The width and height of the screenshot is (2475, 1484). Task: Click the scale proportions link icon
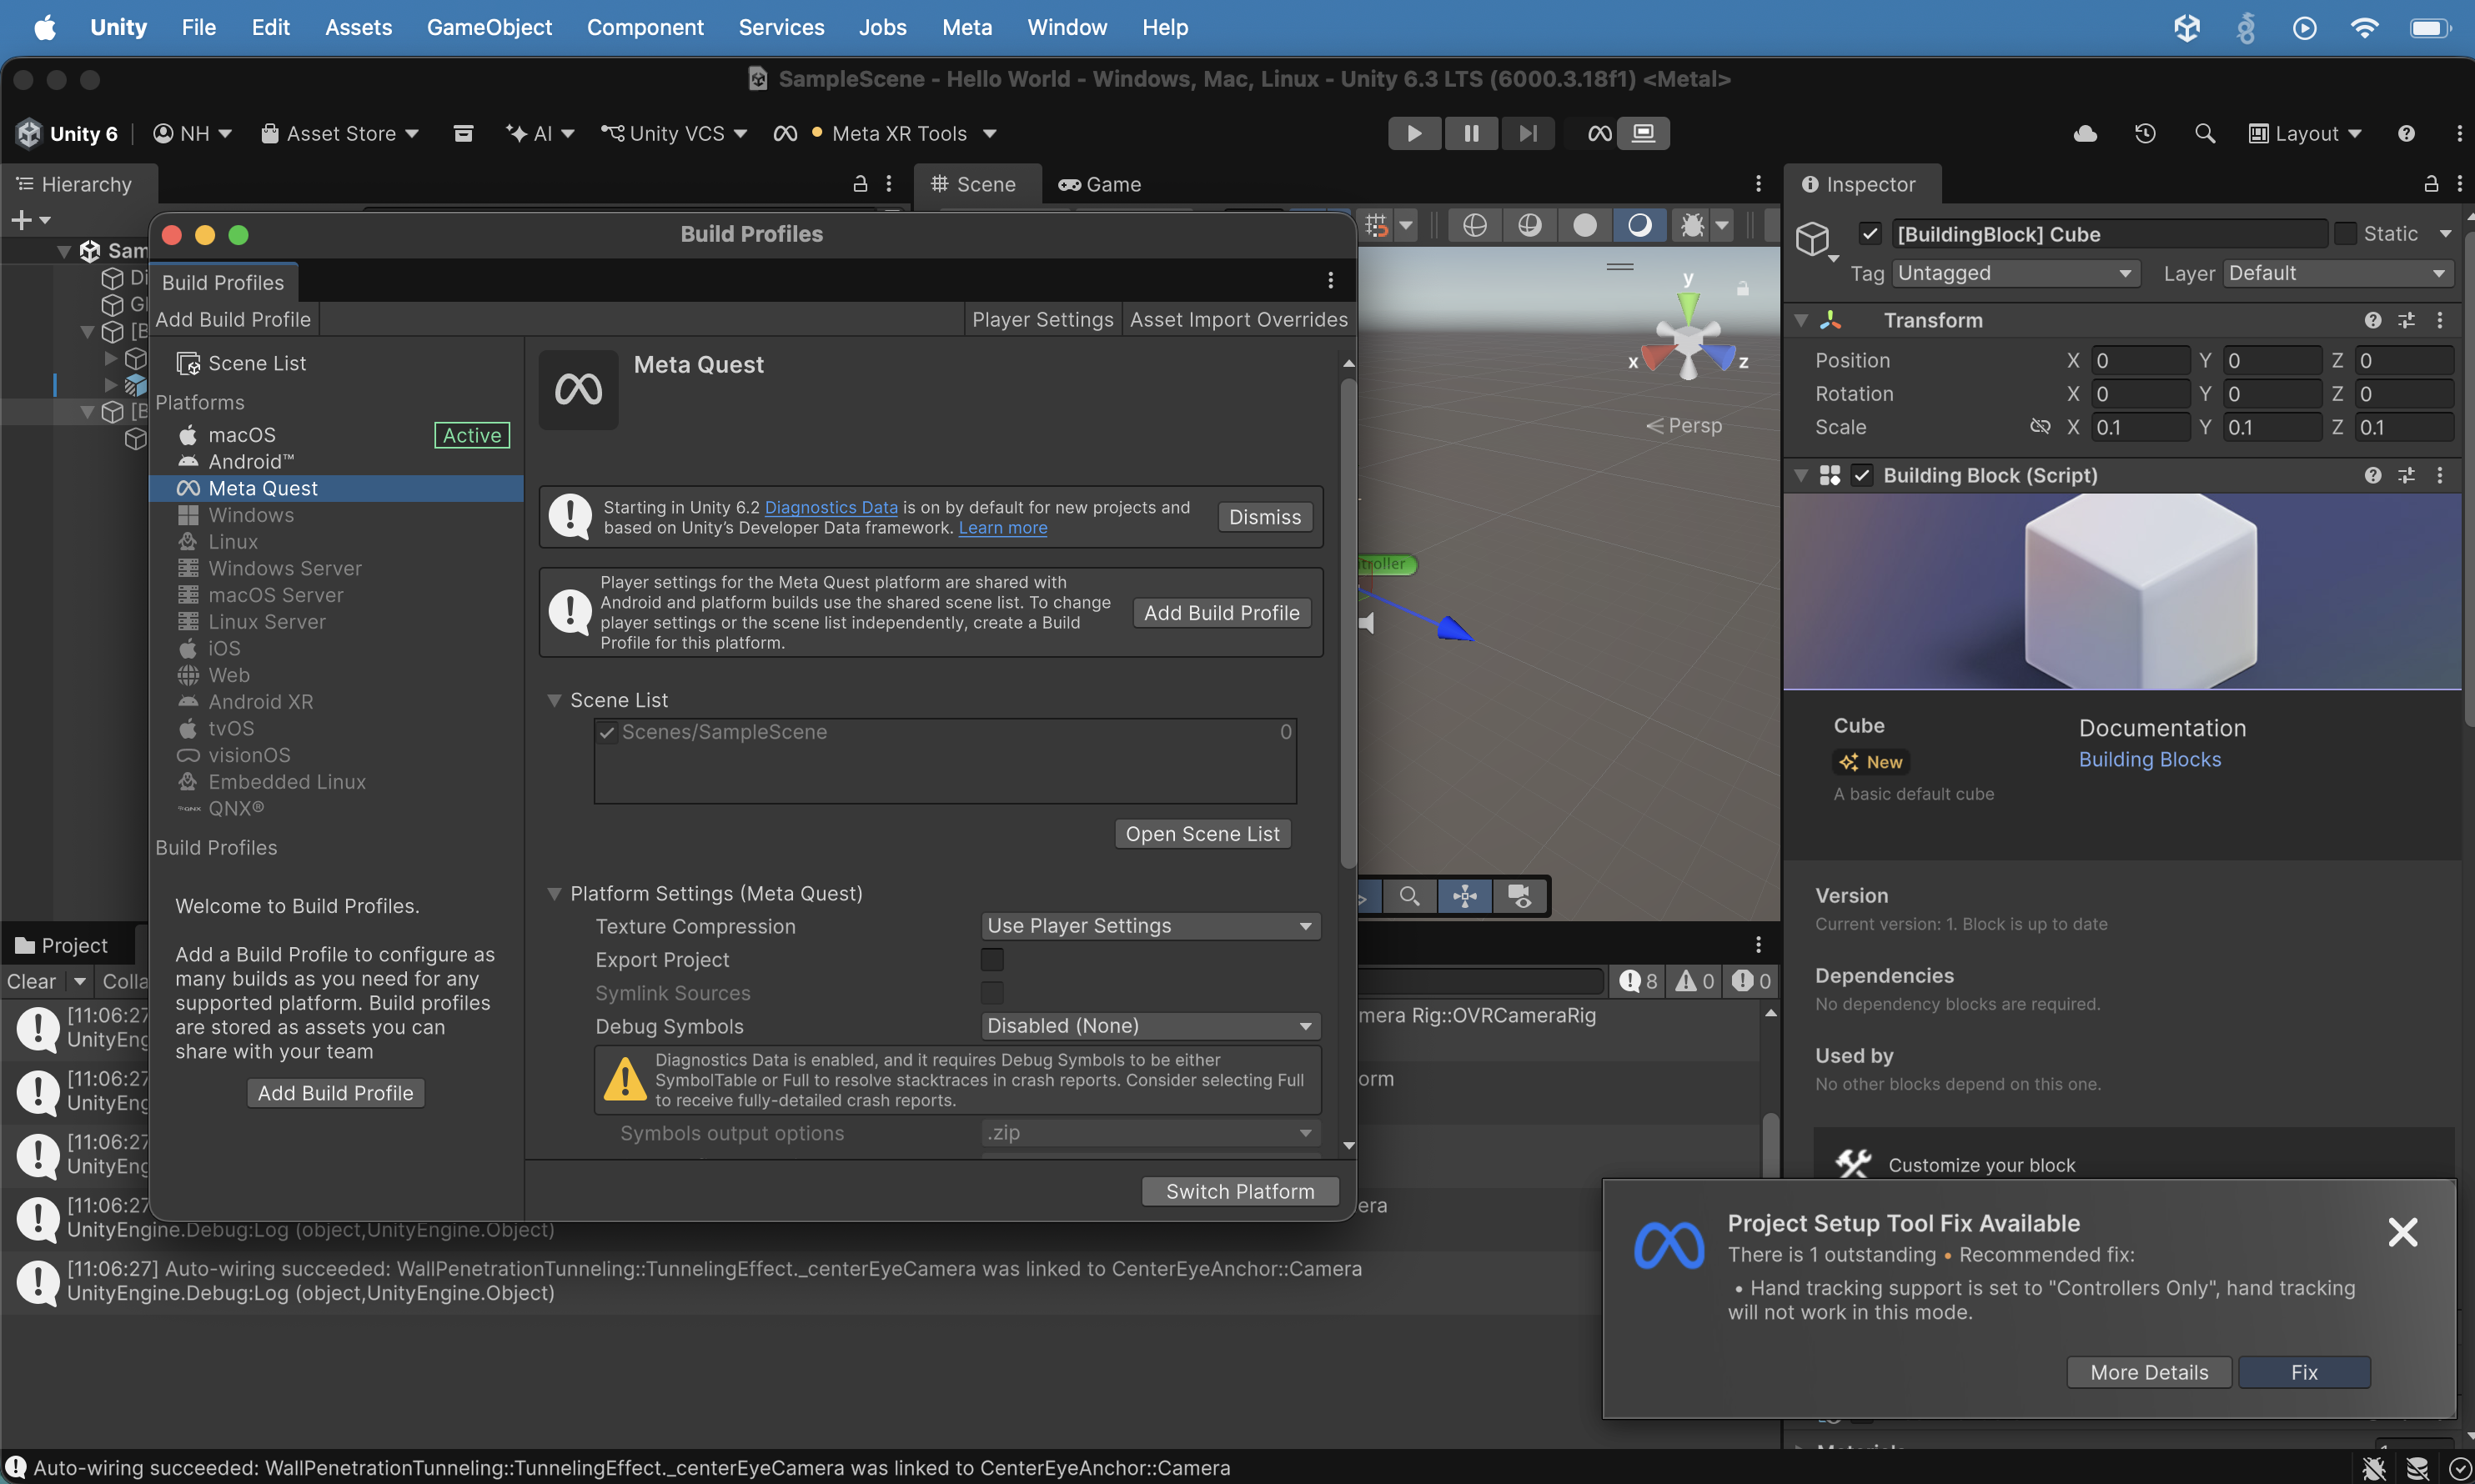tap(2040, 427)
